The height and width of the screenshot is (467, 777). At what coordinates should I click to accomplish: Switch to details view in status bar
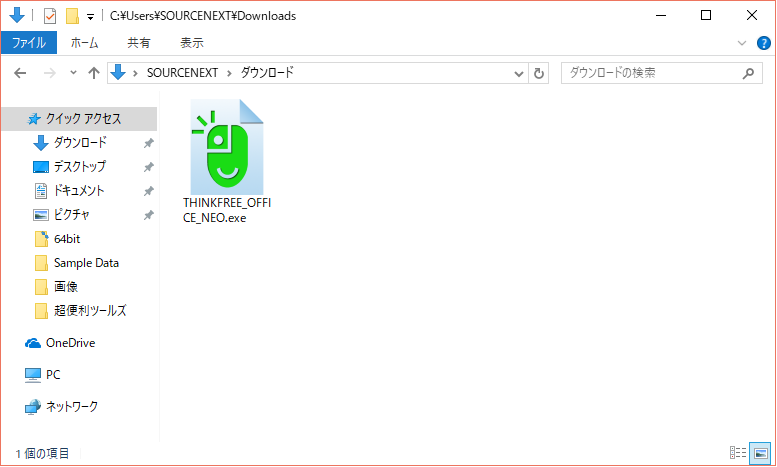pyautogui.click(x=738, y=452)
